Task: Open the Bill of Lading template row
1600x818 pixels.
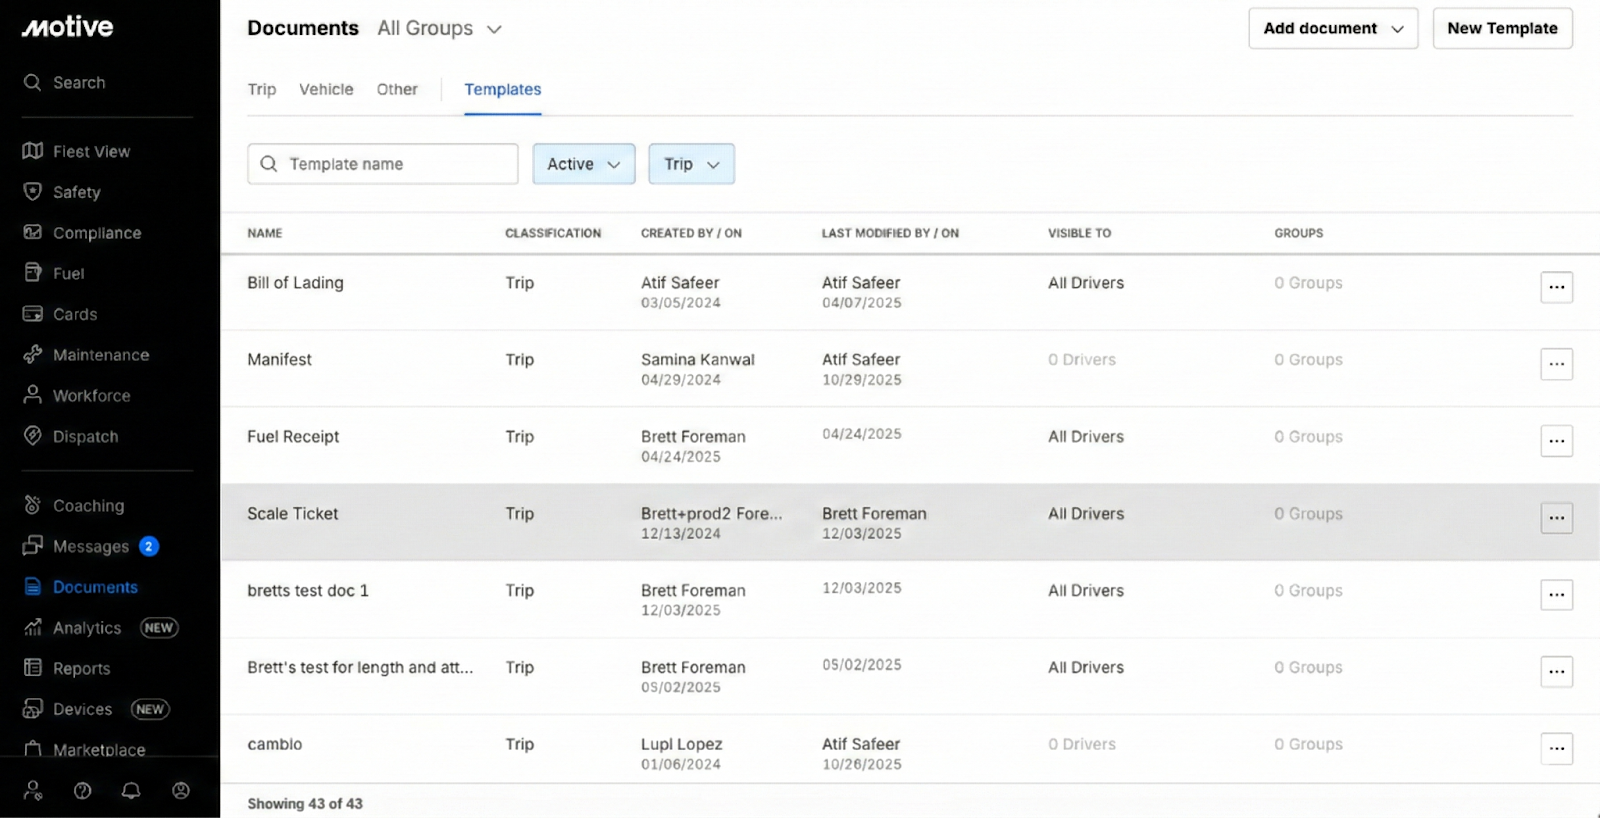Action: [296, 283]
